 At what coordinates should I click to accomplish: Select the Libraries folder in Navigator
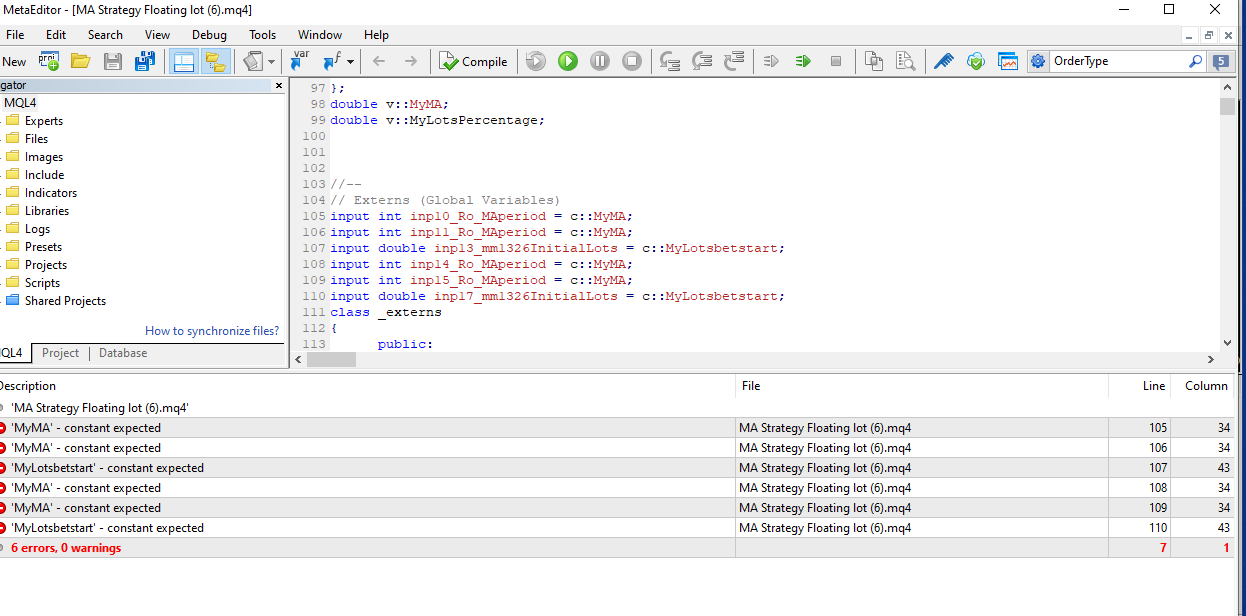[x=47, y=211]
